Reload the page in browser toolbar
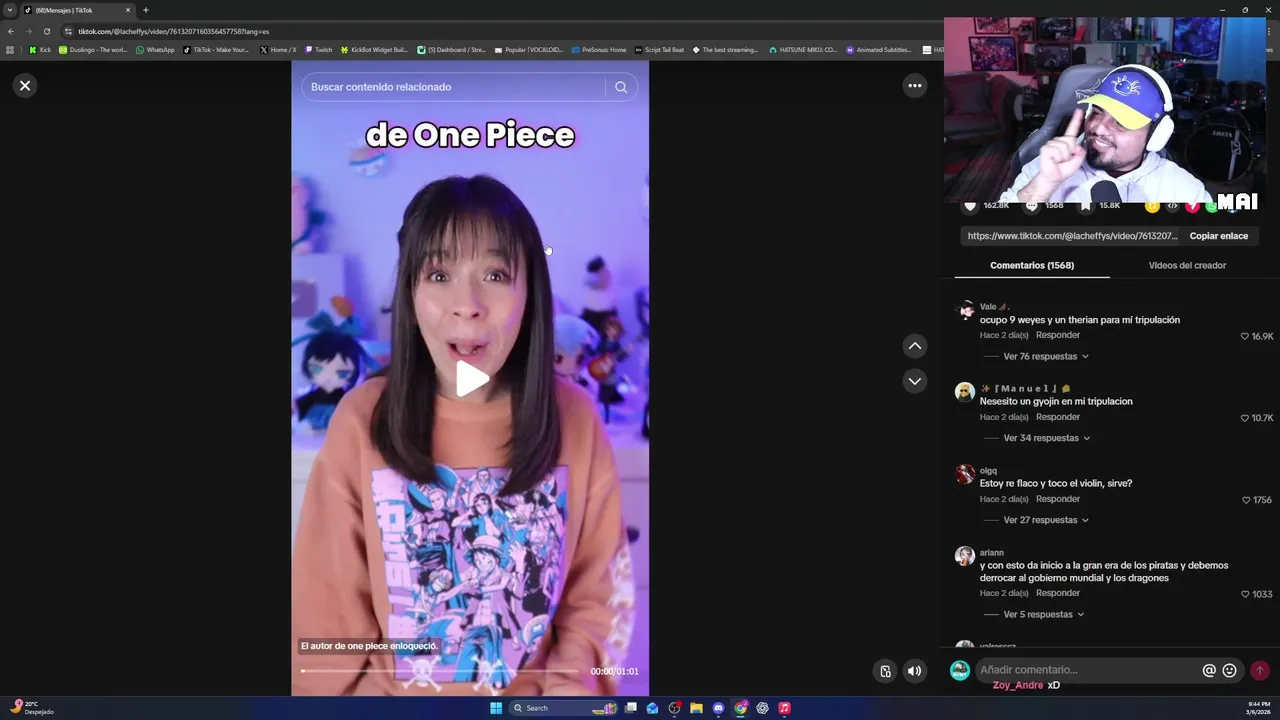This screenshot has width=1280, height=720. point(46,31)
